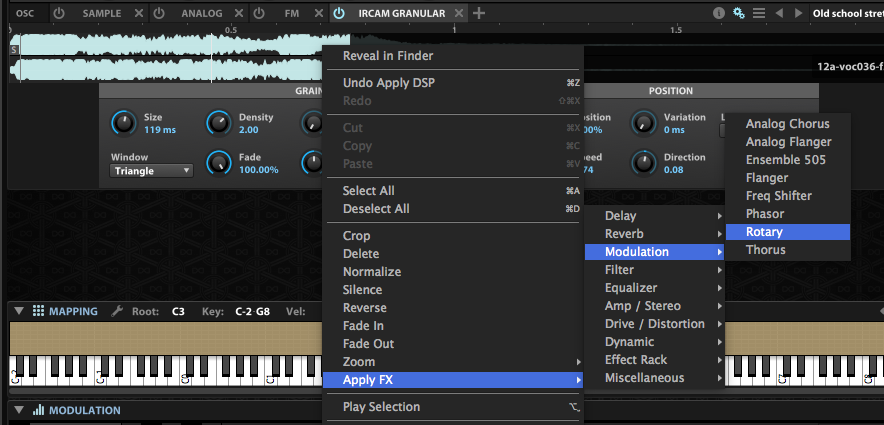This screenshot has width=884, height=425.
Task: Click the Density value 2.00
Action: point(249,130)
